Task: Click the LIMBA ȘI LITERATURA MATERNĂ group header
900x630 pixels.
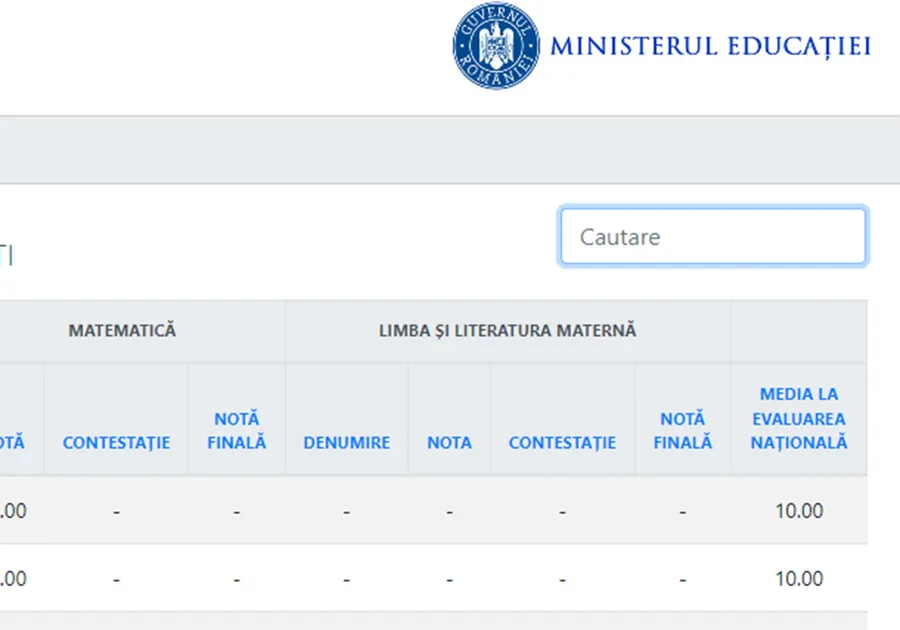Action: (x=507, y=330)
